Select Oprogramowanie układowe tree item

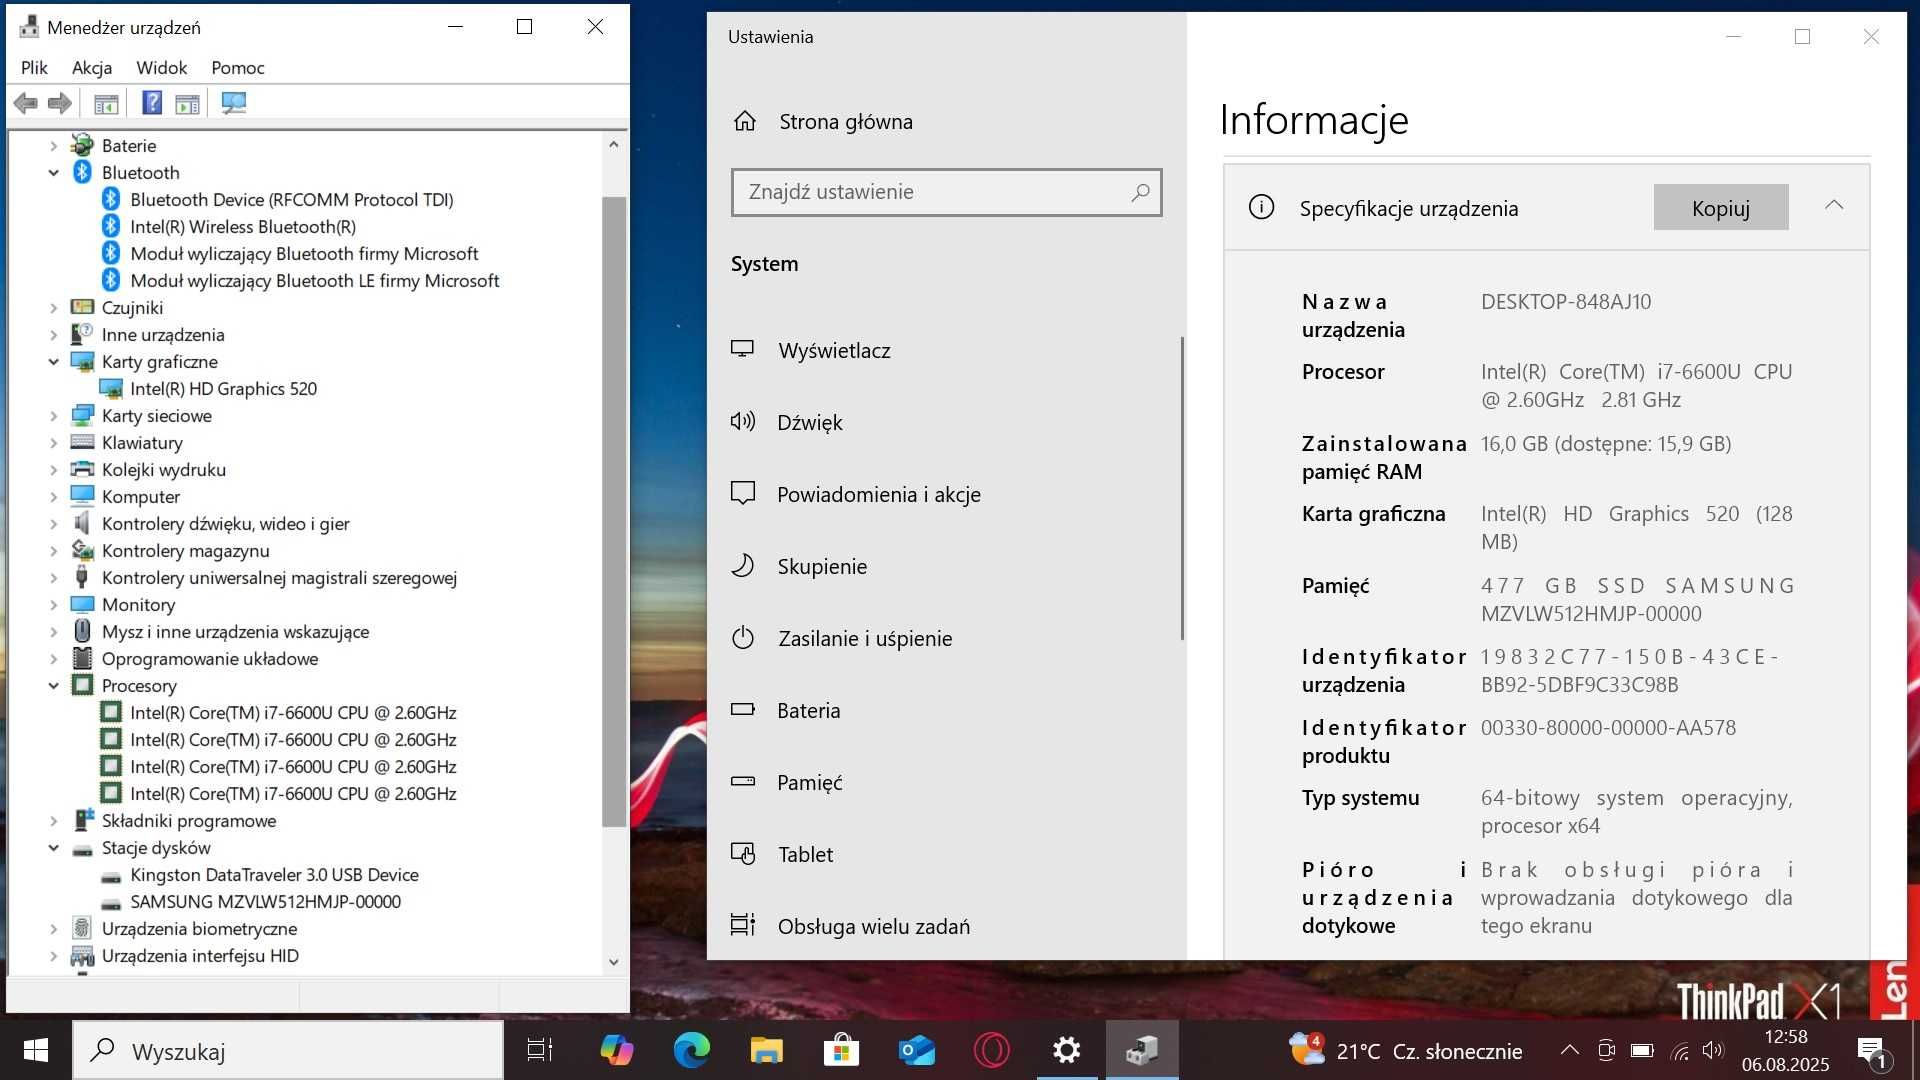(209, 659)
